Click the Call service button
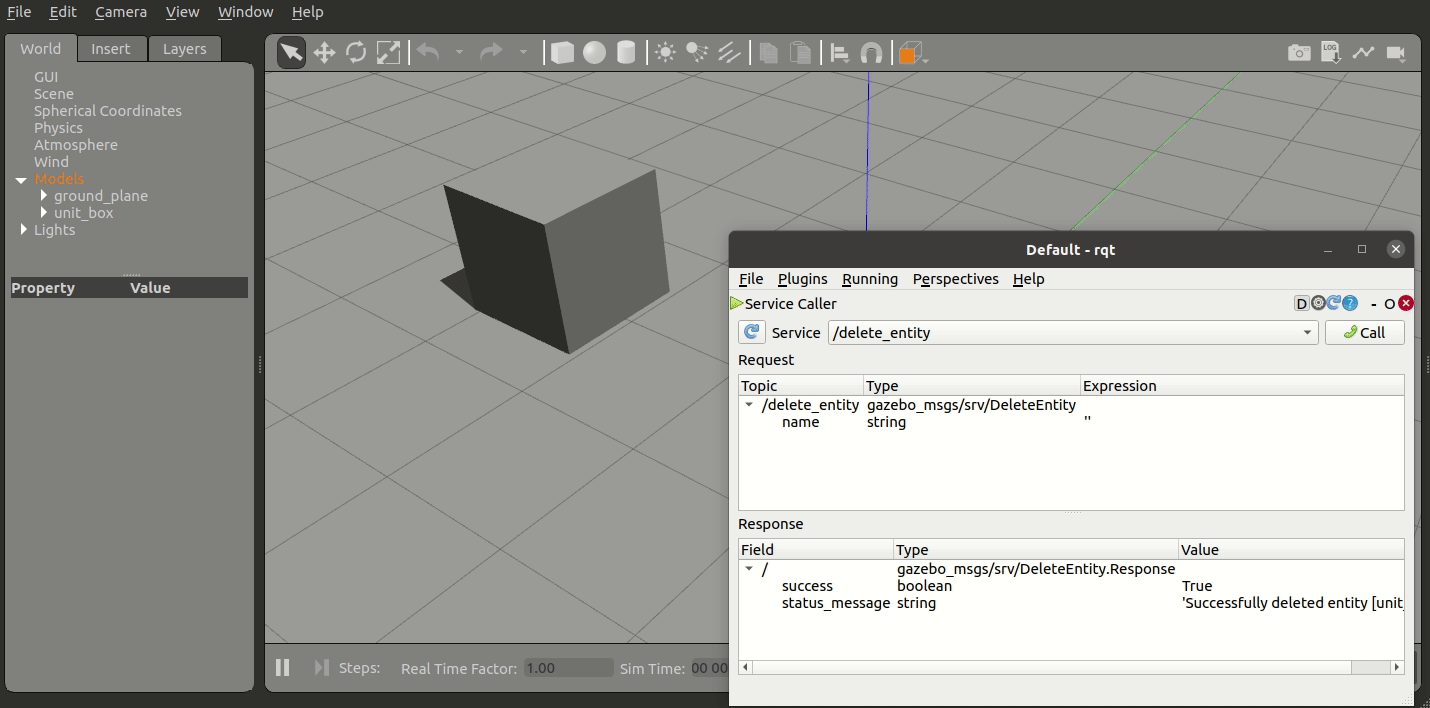 pyautogui.click(x=1365, y=332)
